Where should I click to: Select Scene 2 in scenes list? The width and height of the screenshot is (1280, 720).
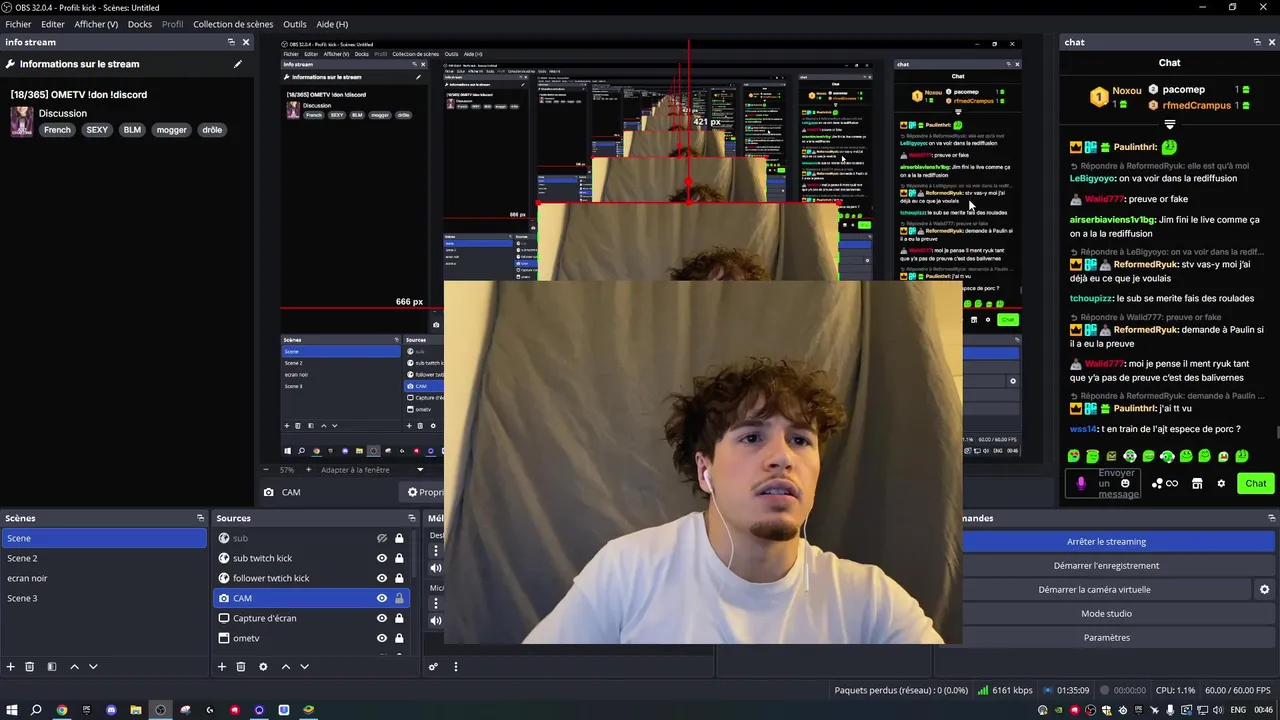[104, 558]
